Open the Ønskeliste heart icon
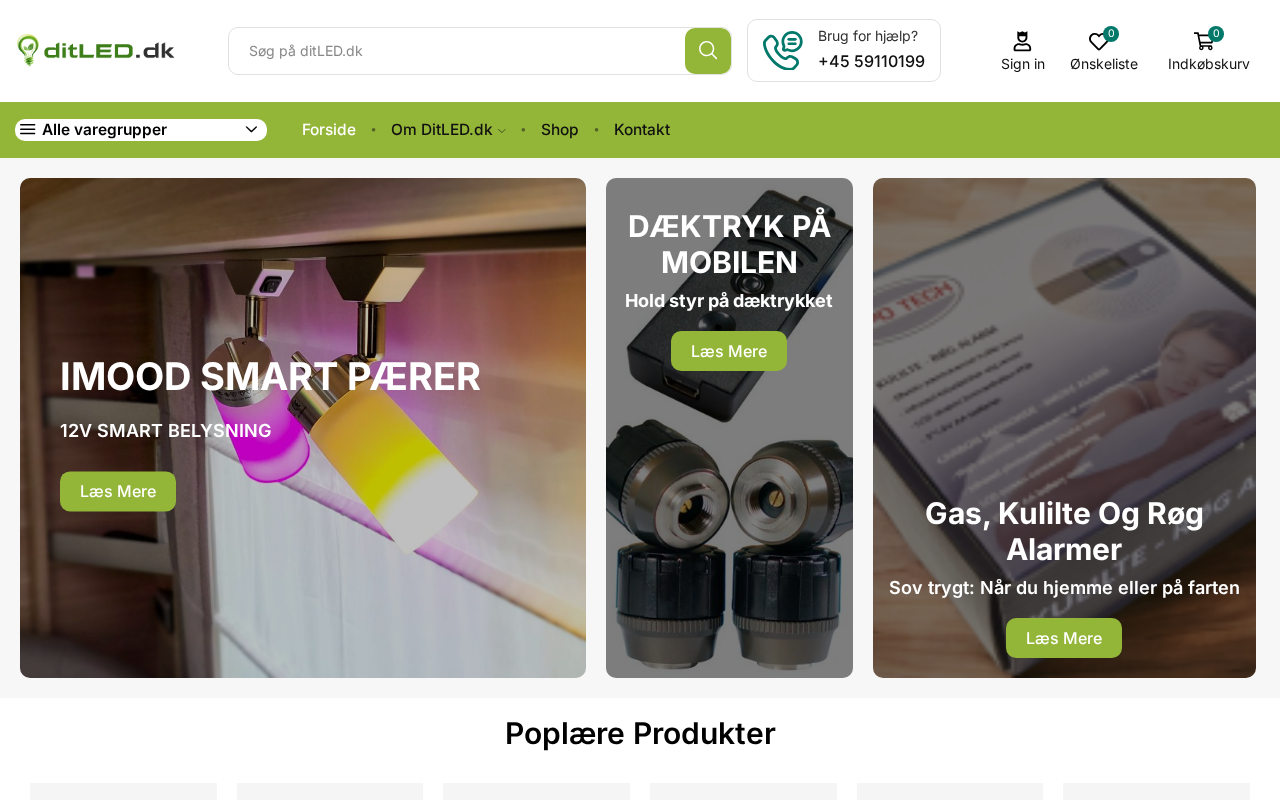The height and width of the screenshot is (800, 1280). coord(1099,41)
